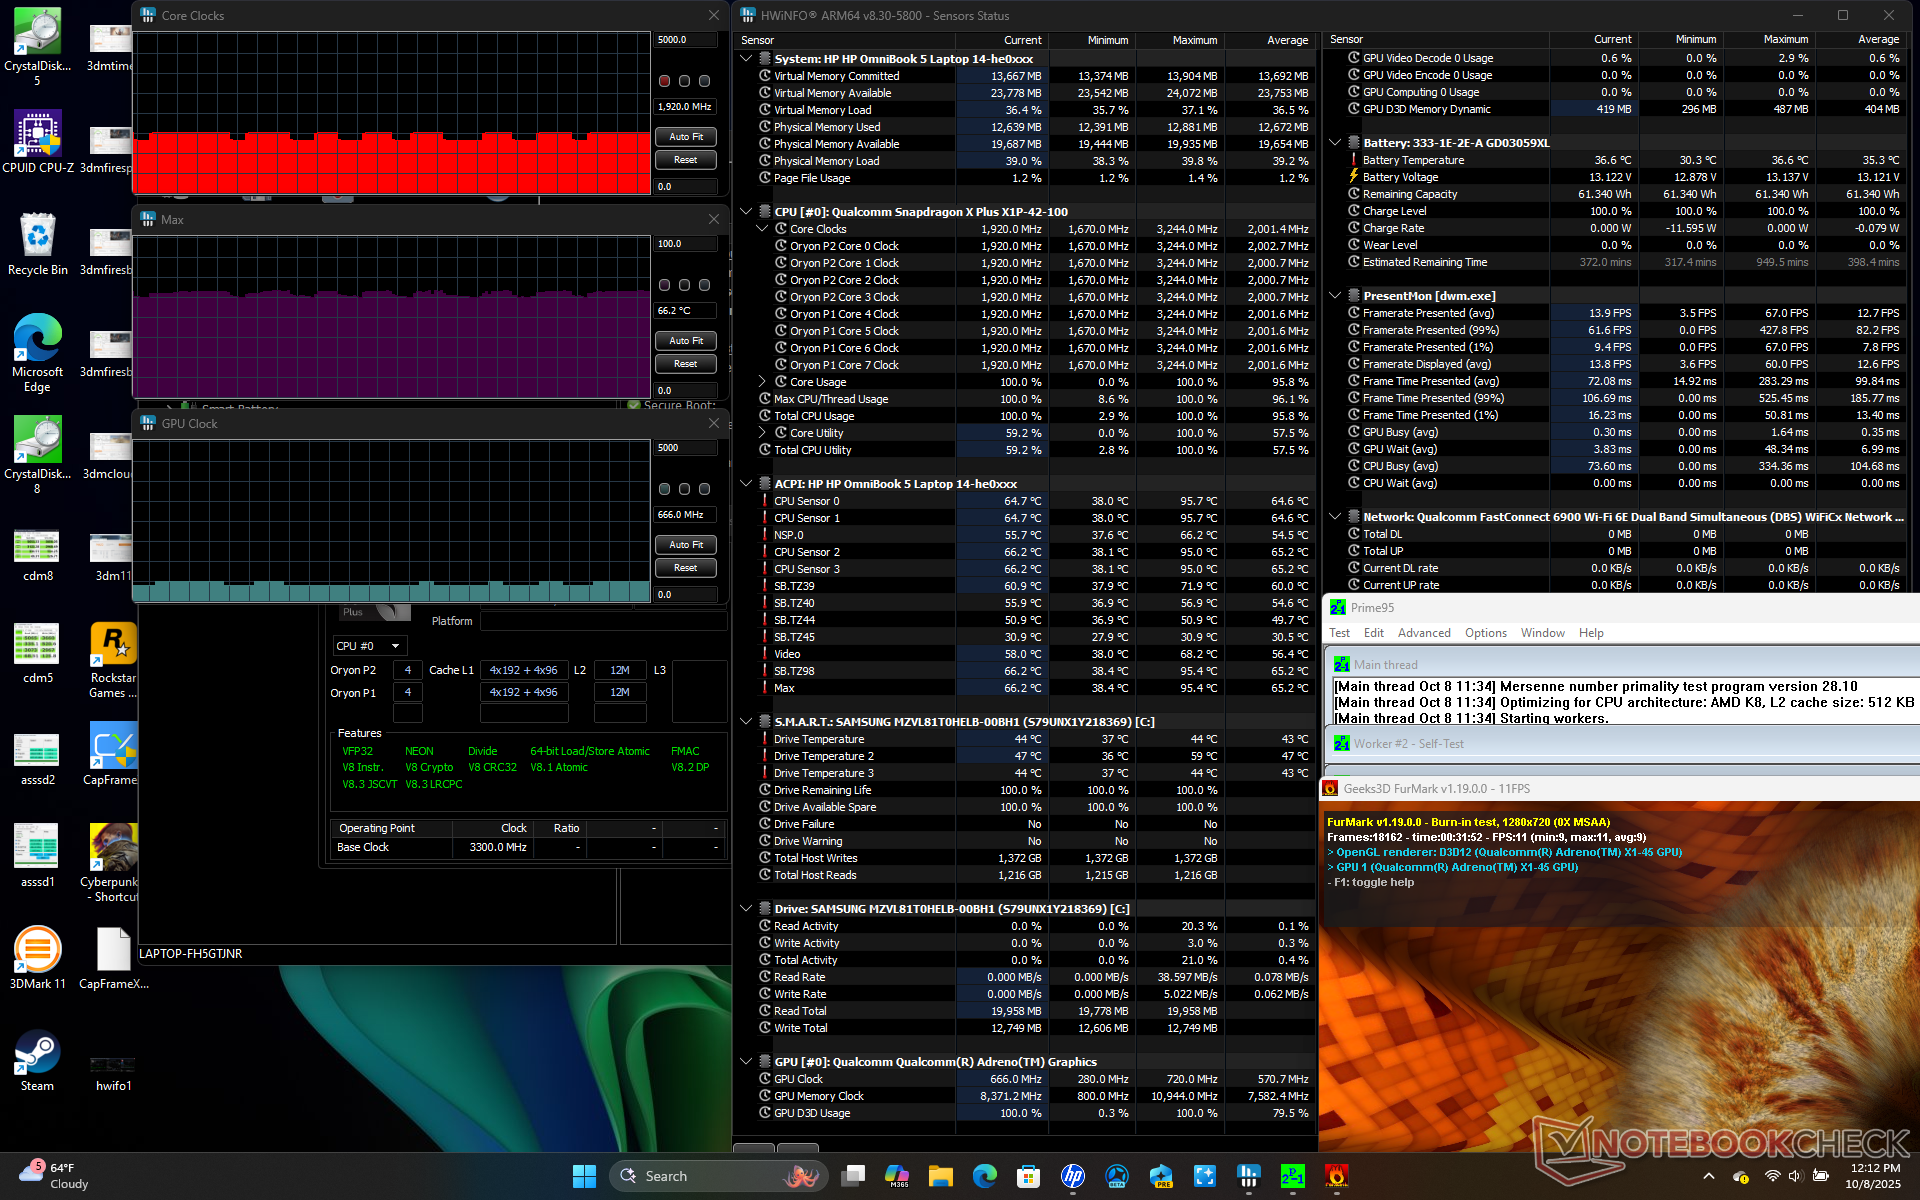
Task: Open File Explorer from the taskbar
Action: click(940, 1176)
